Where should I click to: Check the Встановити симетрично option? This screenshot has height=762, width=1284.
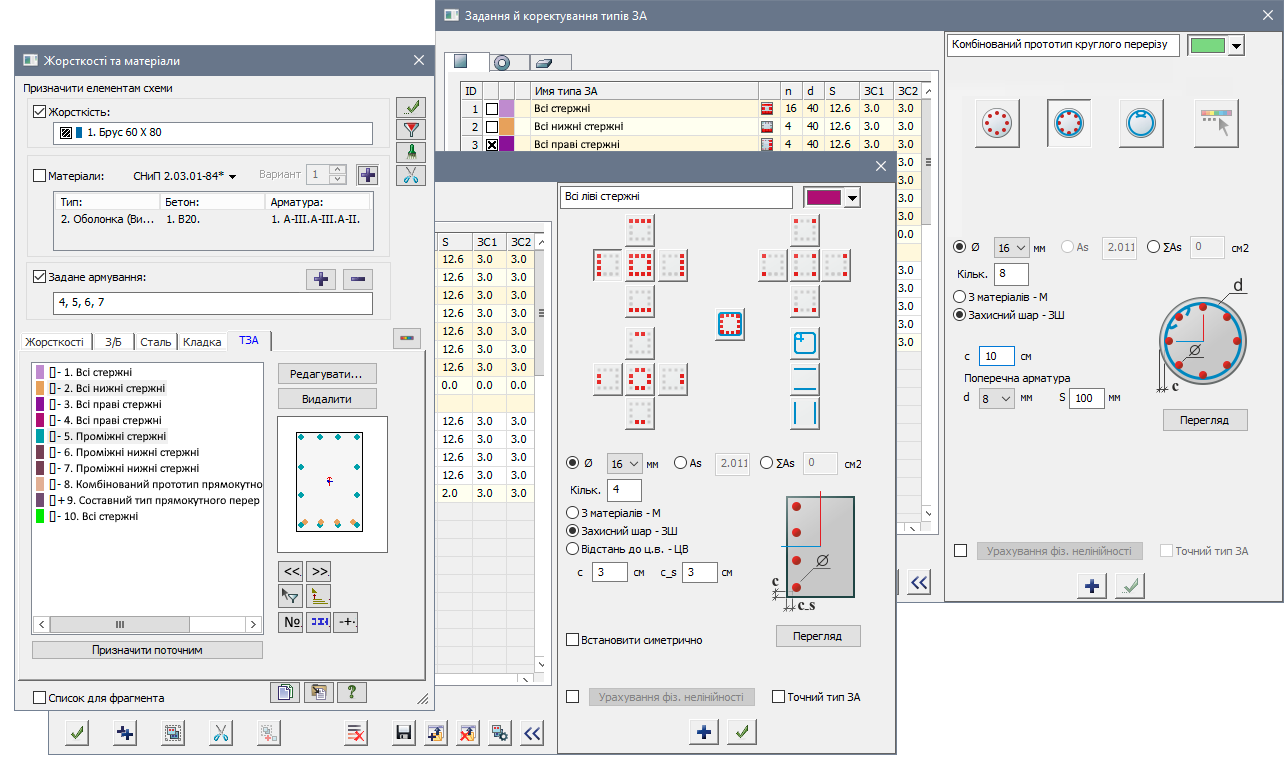(x=573, y=640)
